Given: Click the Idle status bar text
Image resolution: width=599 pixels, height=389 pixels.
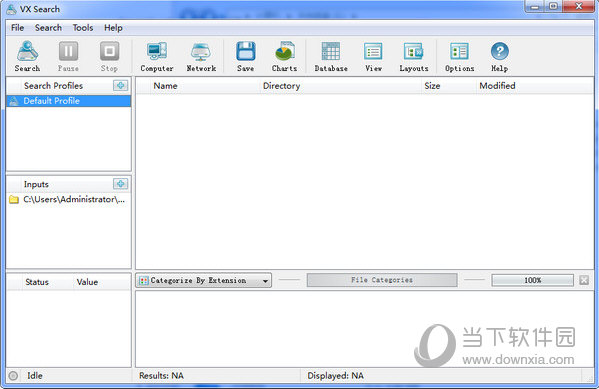Looking at the screenshot, I should click(35, 376).
